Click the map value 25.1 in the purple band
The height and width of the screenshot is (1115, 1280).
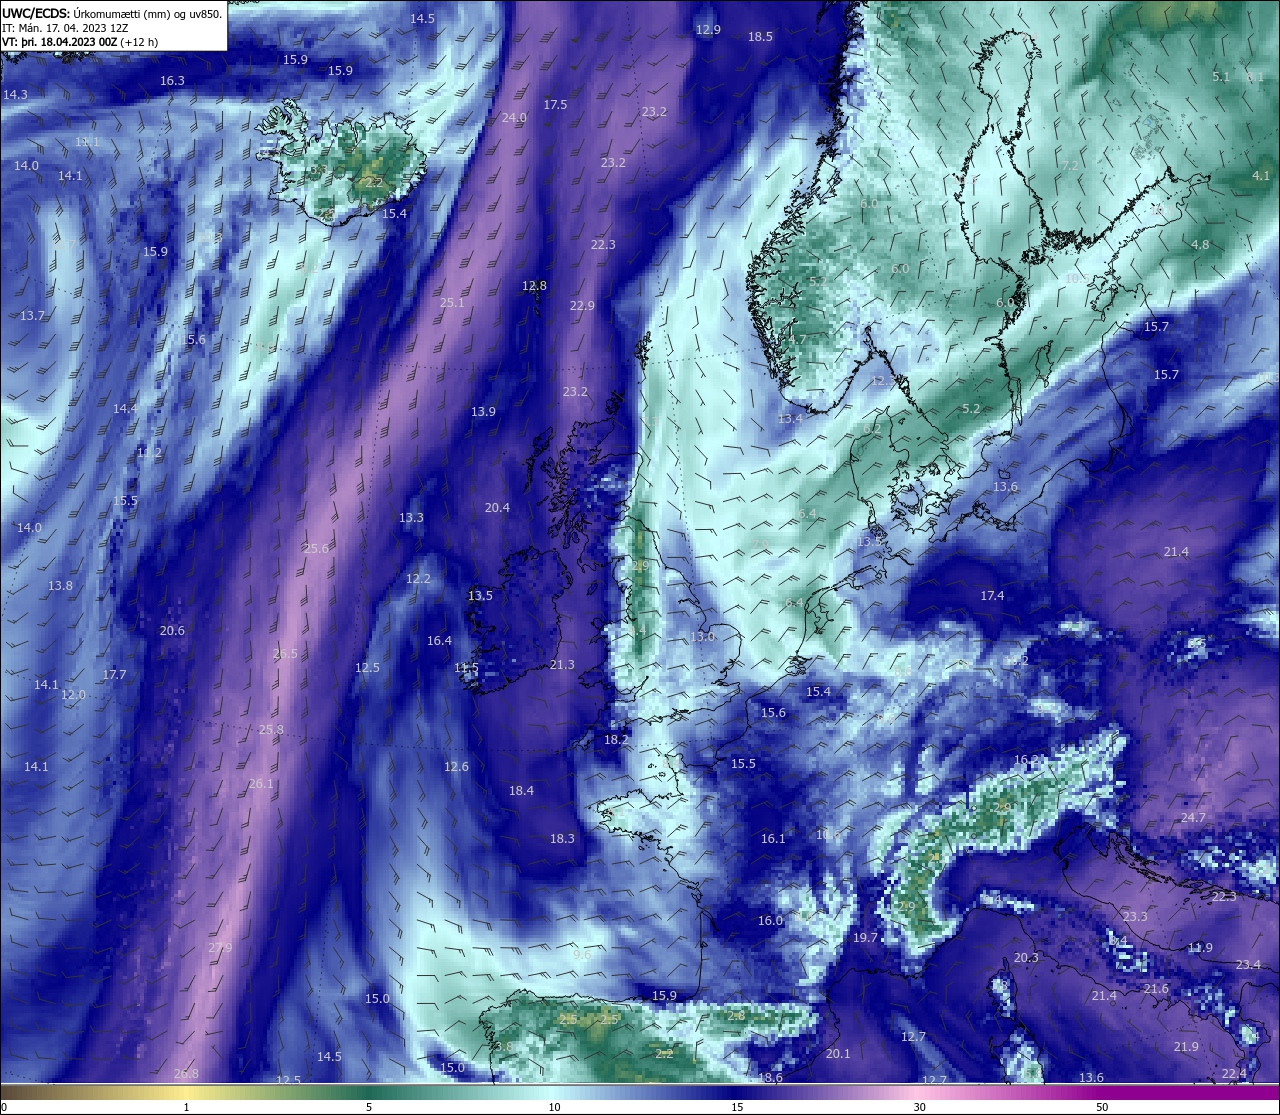452,303
